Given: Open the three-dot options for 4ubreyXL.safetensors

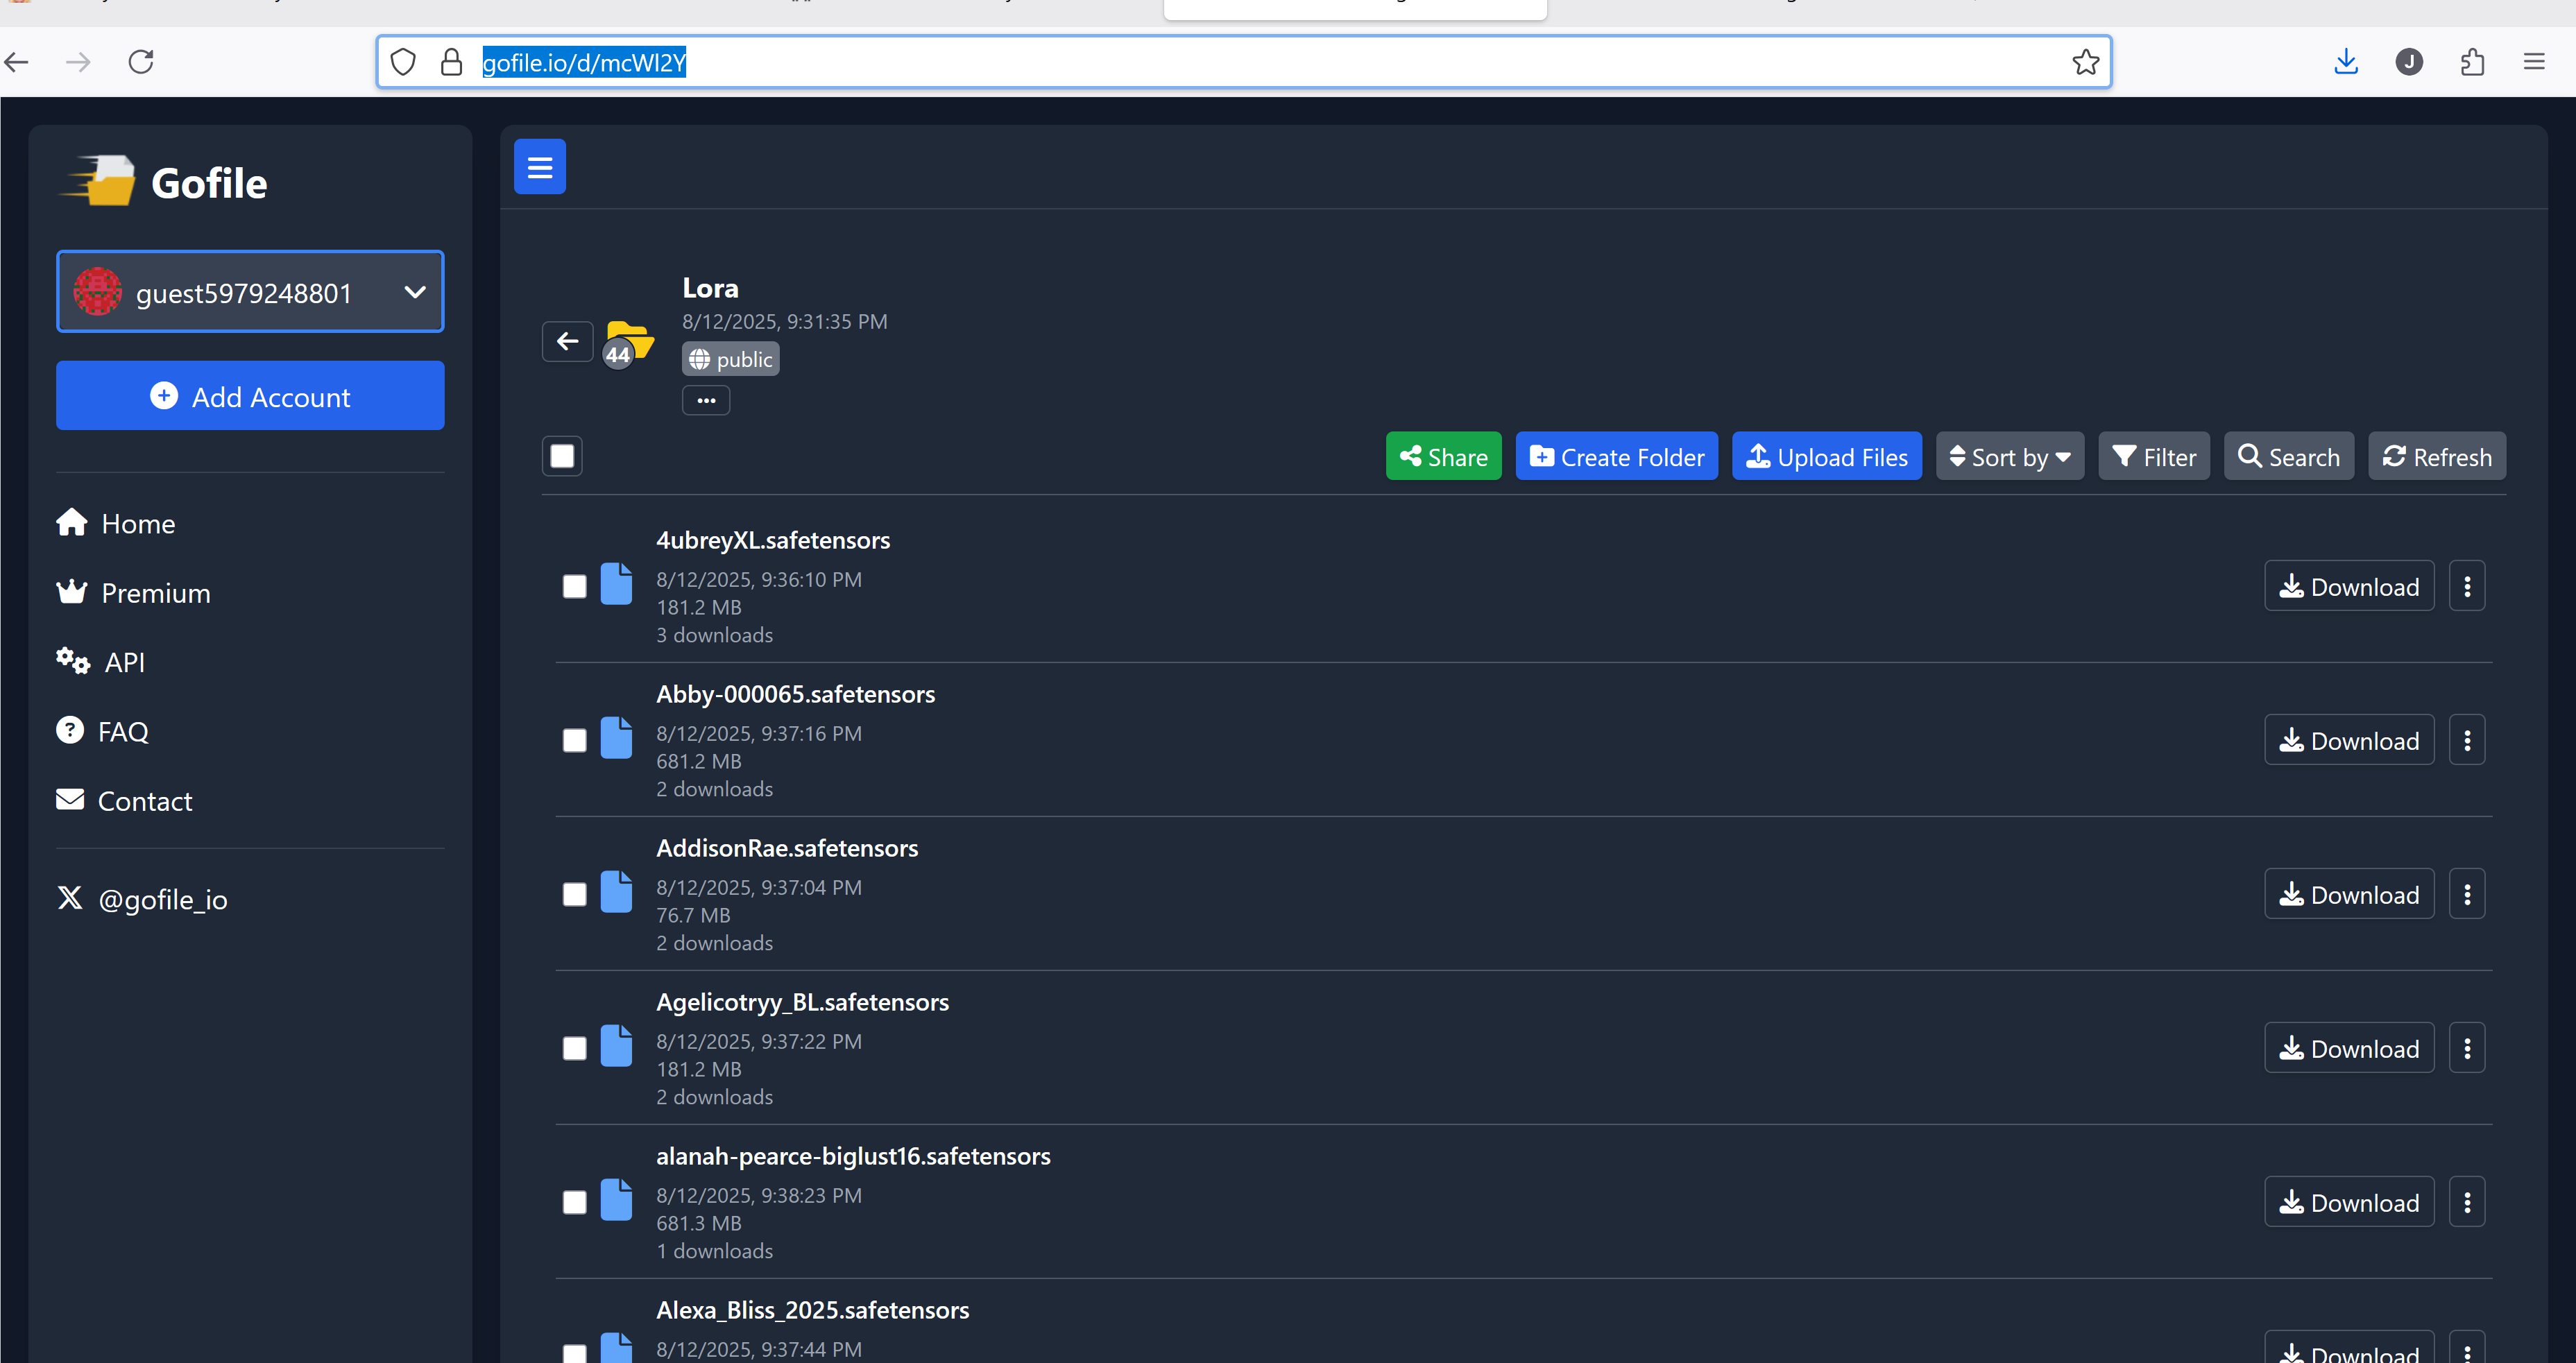Looking at the screenshot, I should (x=2466, y=586).
